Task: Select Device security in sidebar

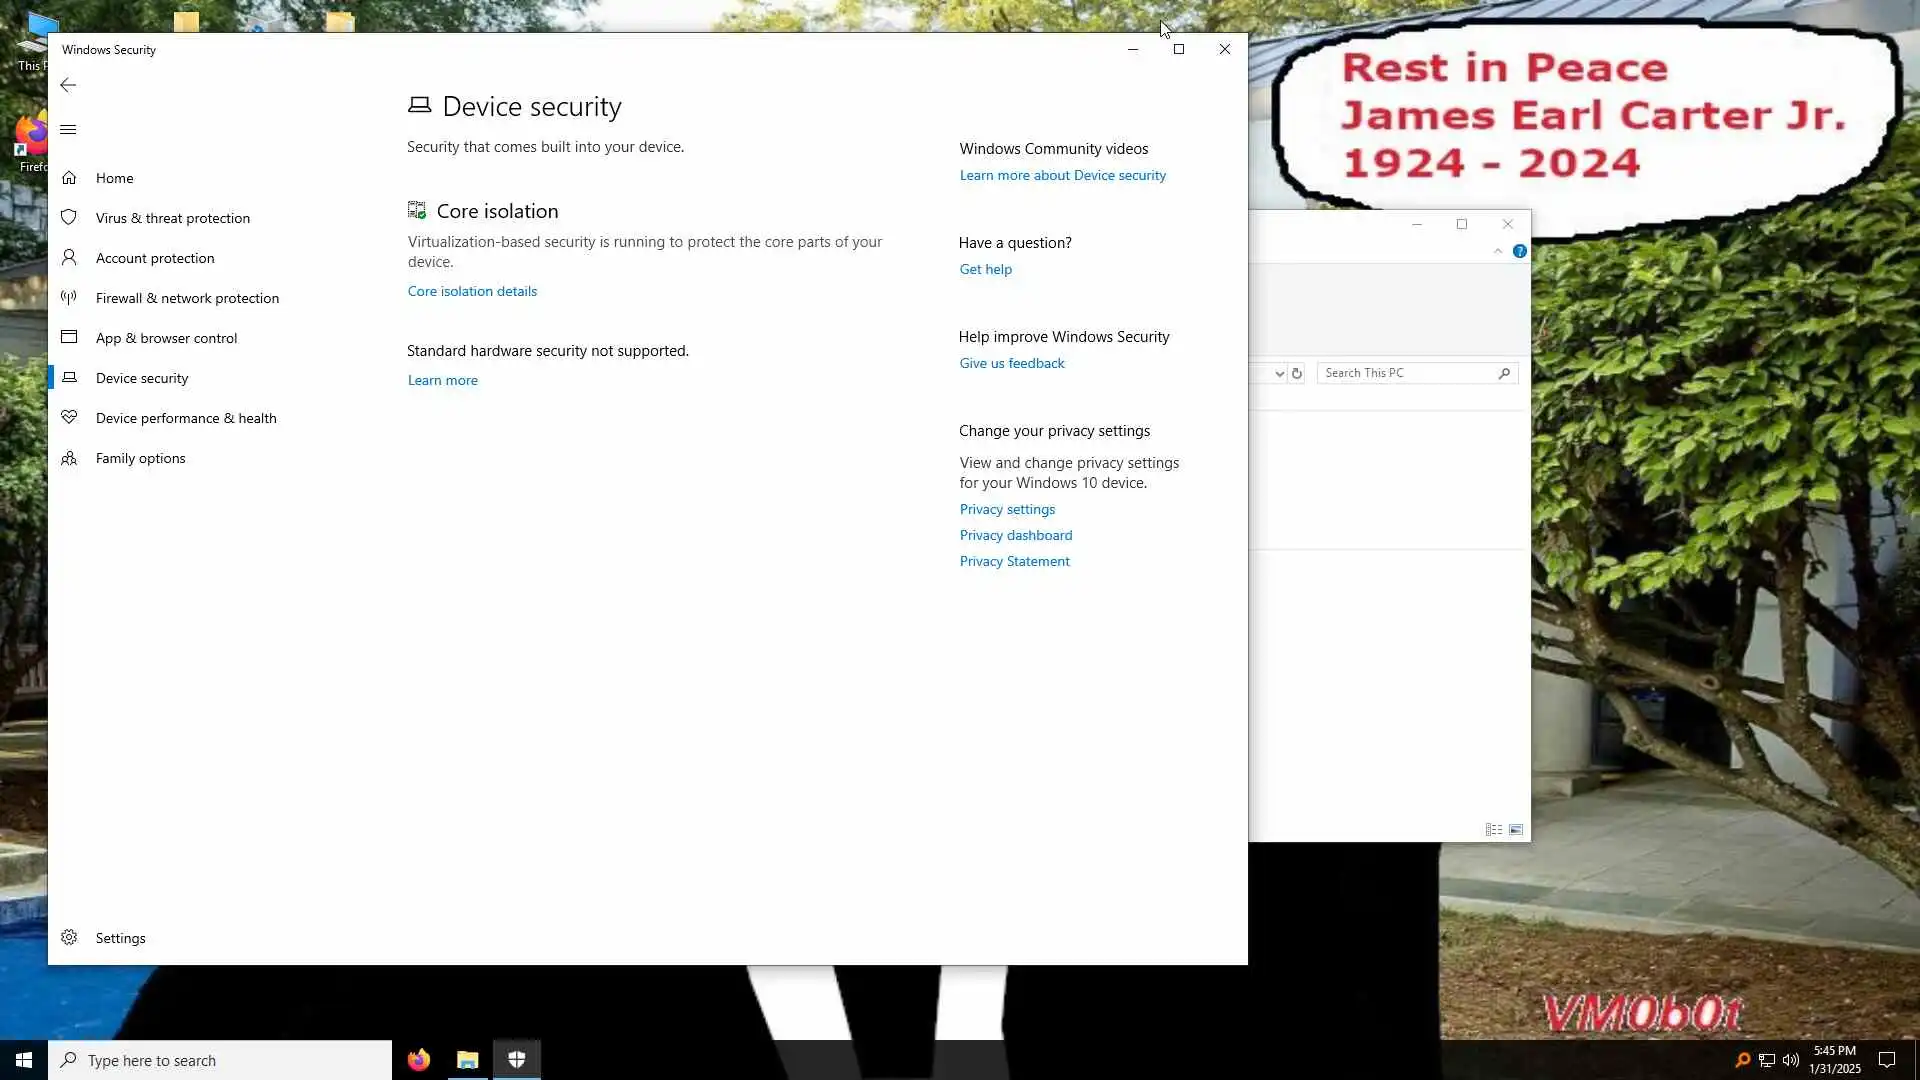Action: (x=142, y=378)
